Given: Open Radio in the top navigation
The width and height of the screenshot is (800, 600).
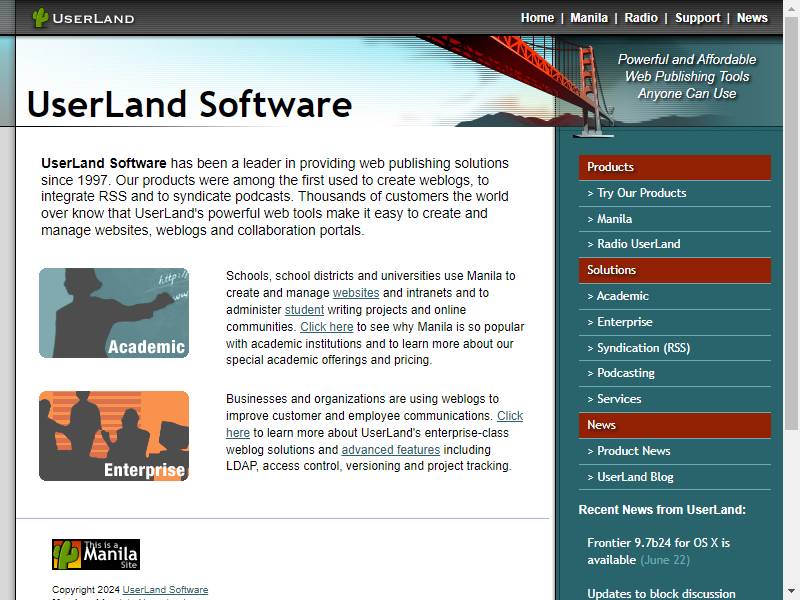Looking at the screenshot, I should [641, 18].
